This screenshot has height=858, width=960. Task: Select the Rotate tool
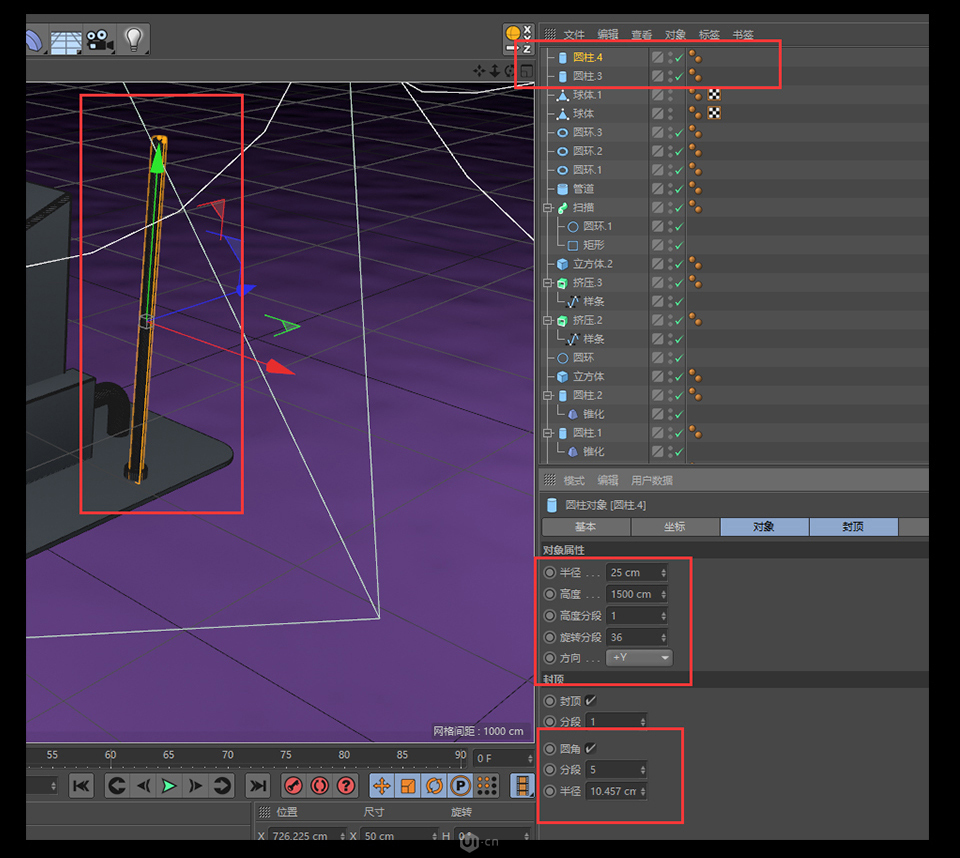[x=434, y=786]
